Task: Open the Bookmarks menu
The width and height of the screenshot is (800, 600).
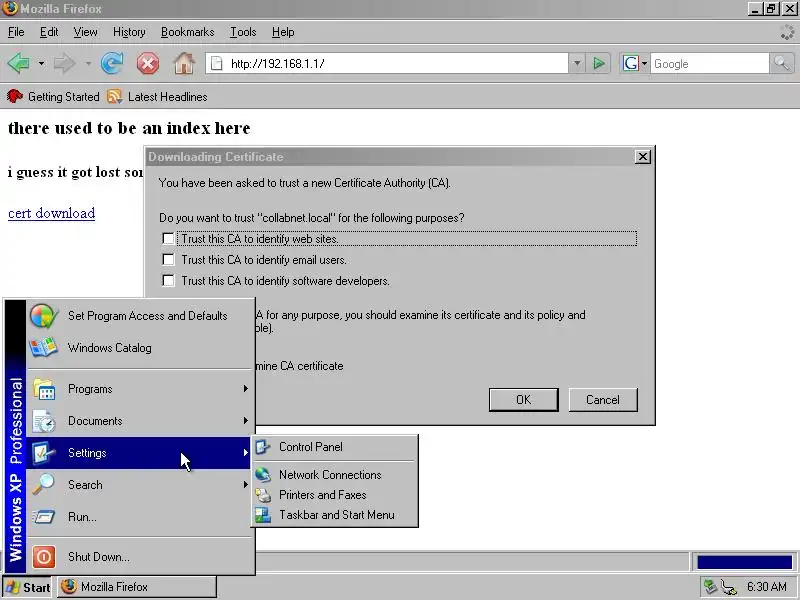Action: point(187,32)
